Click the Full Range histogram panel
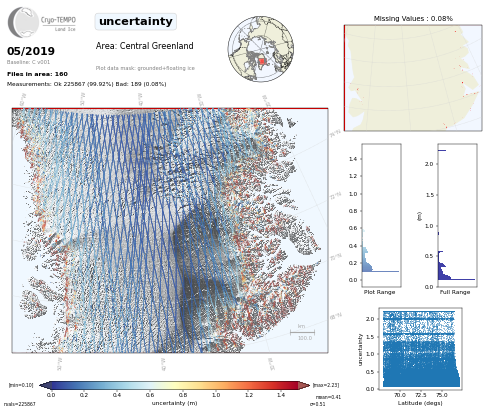The width and height of the screenshot is (492, 410). pos(457,215)
